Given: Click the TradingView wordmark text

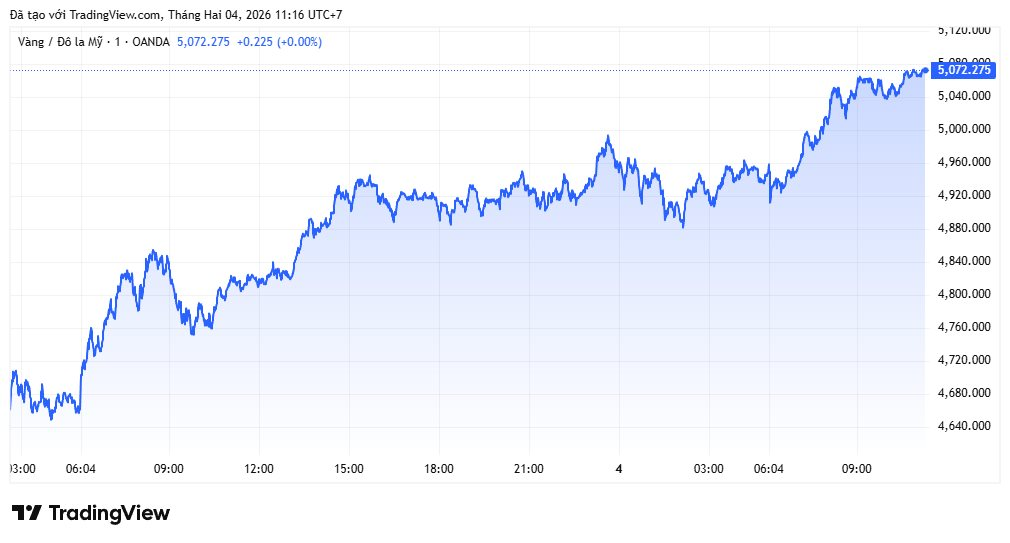Looking at the screenshot, I should (x=109, y=513).
